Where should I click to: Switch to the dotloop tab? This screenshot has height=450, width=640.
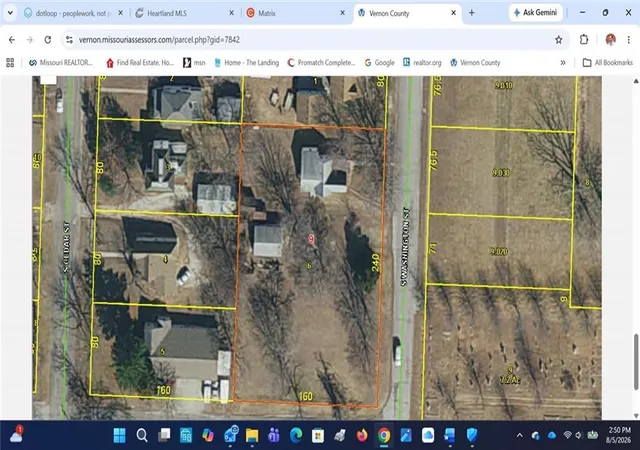pyautogui.click(x=73, y=13)
